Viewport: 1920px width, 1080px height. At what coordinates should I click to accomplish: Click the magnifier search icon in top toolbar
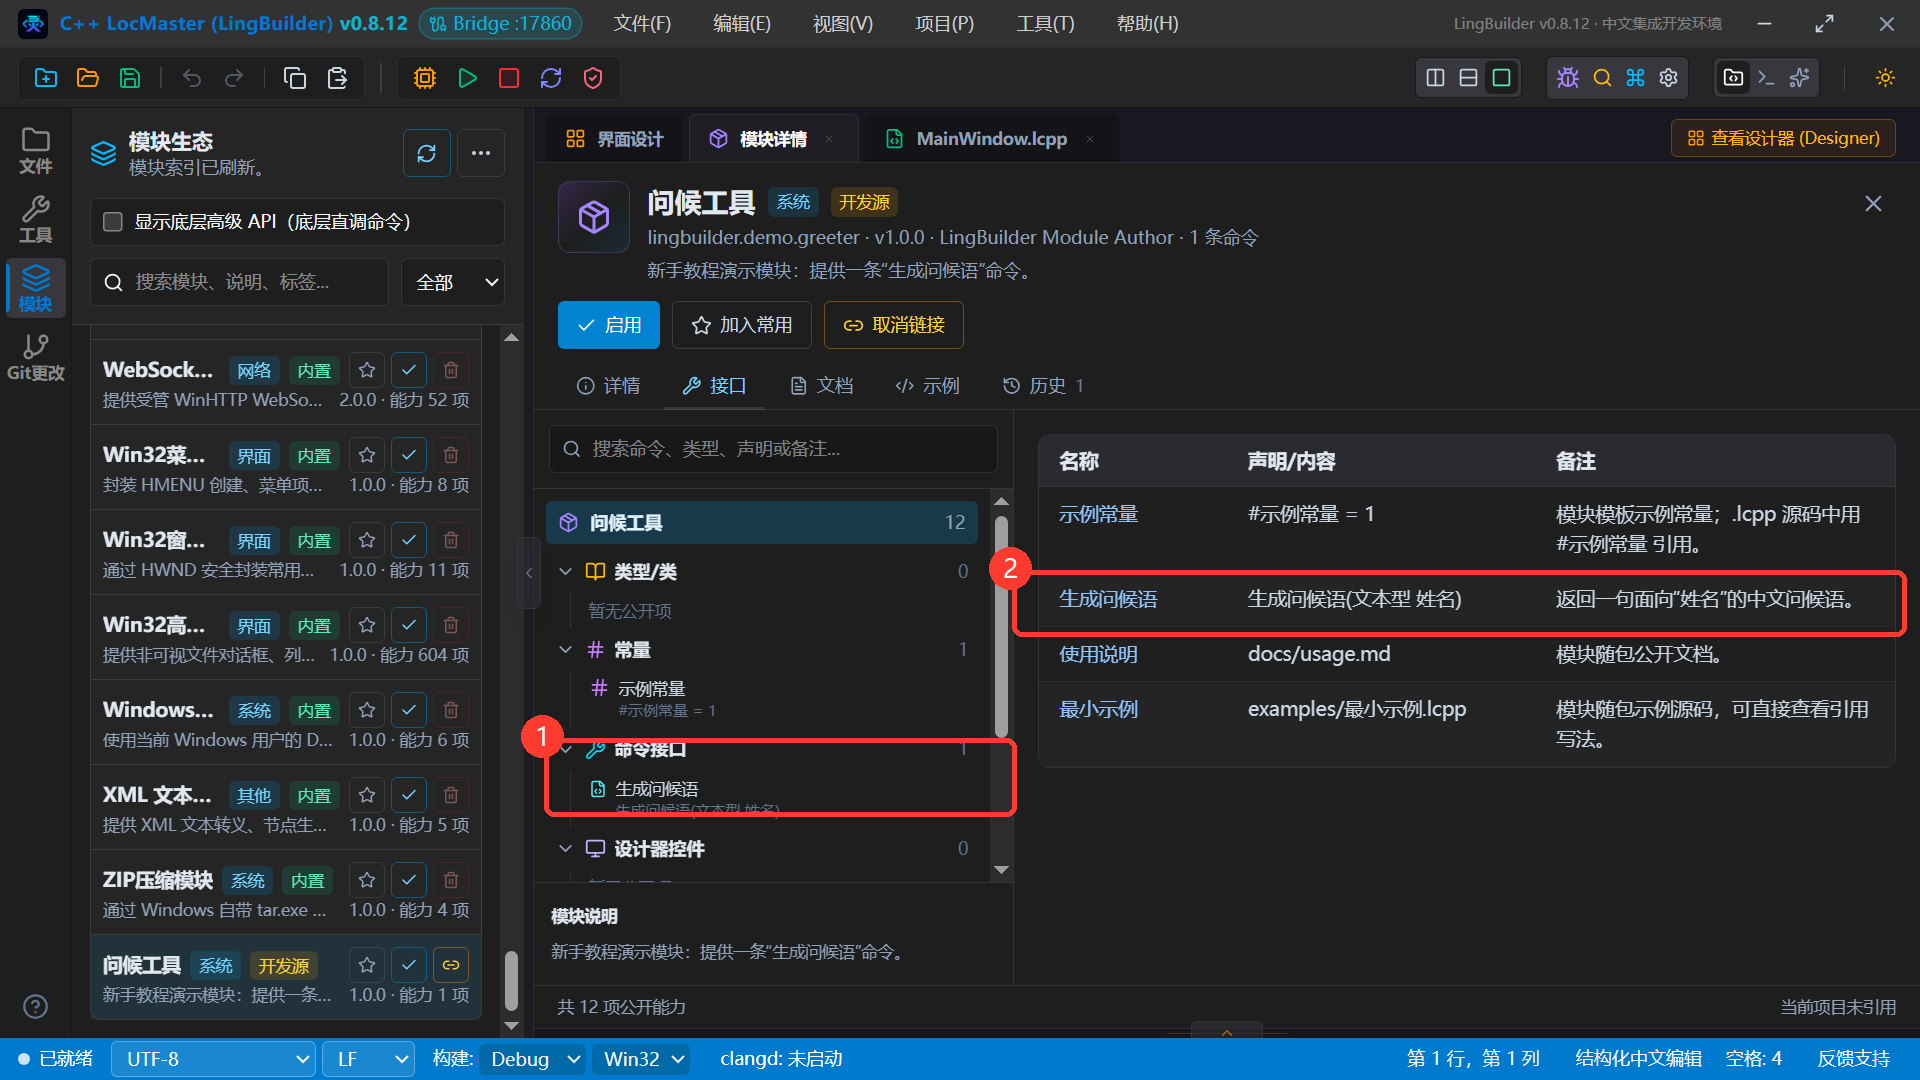[1602, 78]
